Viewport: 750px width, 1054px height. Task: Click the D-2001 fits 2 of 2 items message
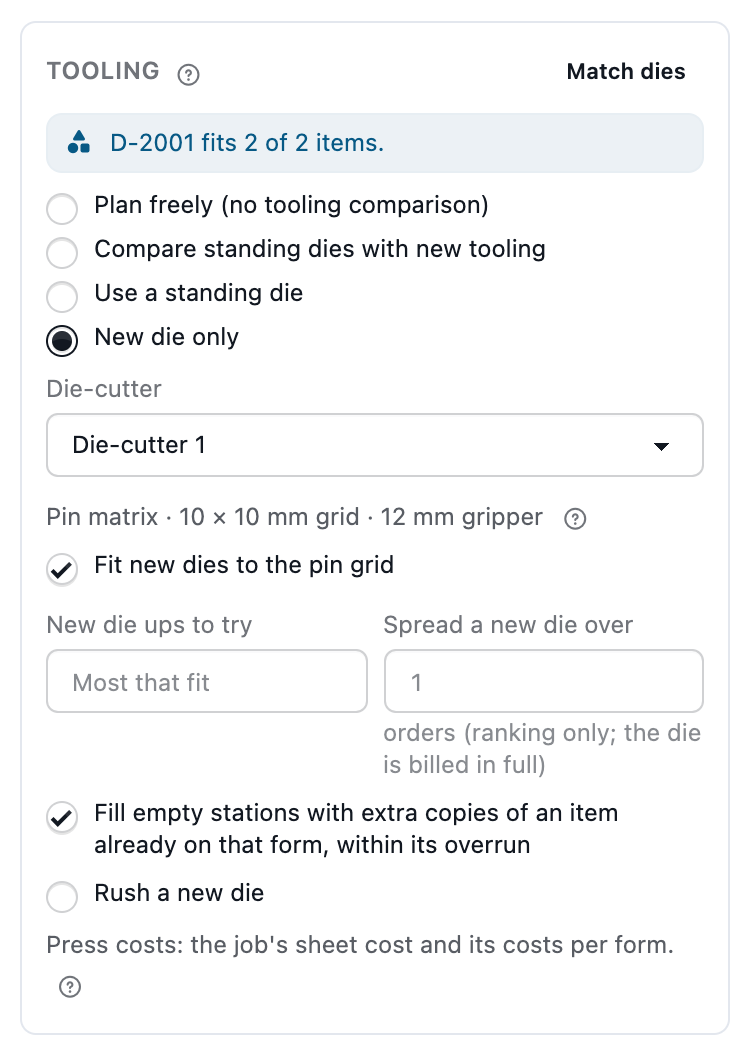pos(247,143)
